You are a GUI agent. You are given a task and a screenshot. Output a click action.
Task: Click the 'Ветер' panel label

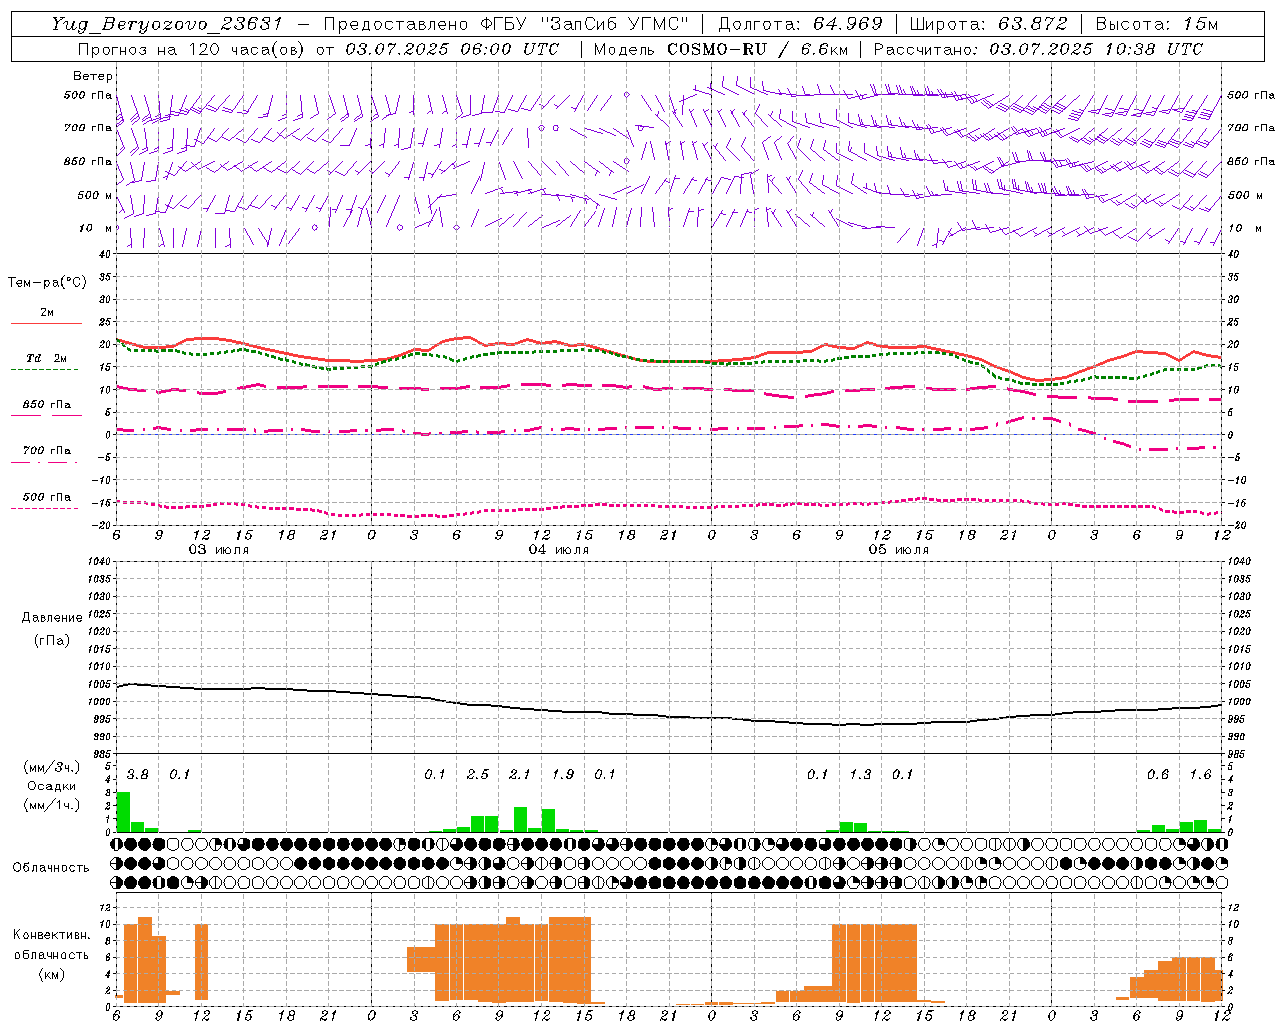(x=93, y=76)
